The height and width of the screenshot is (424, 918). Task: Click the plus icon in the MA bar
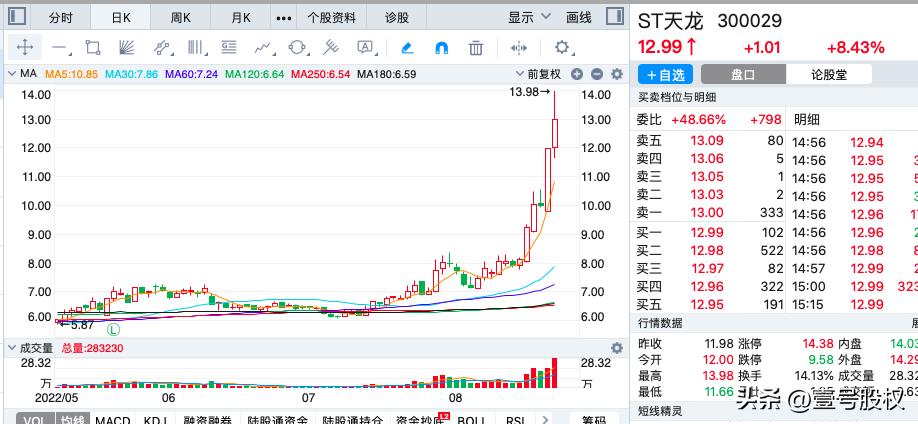(x=577, y=74)
